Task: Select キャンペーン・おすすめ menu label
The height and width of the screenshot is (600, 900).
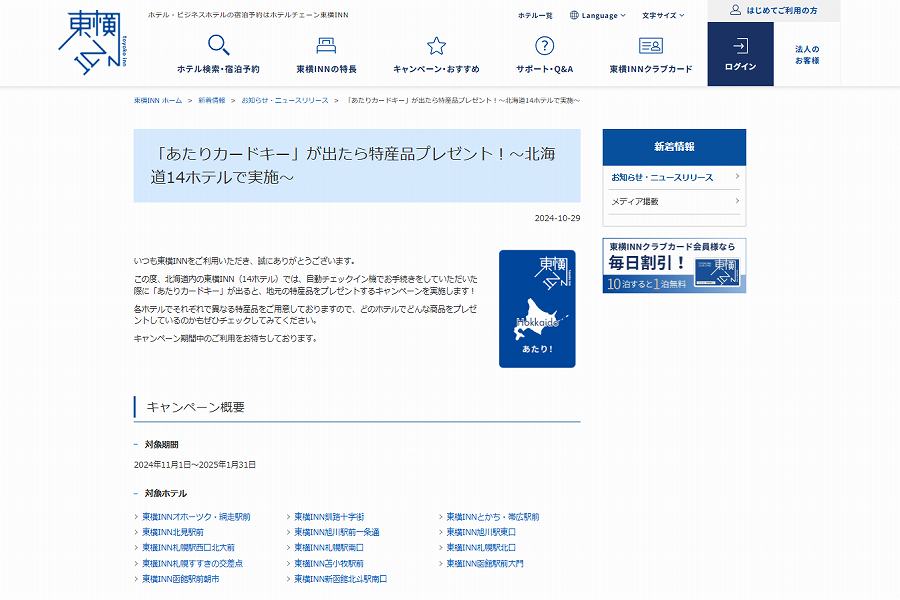Action: (x=436, y=69)
